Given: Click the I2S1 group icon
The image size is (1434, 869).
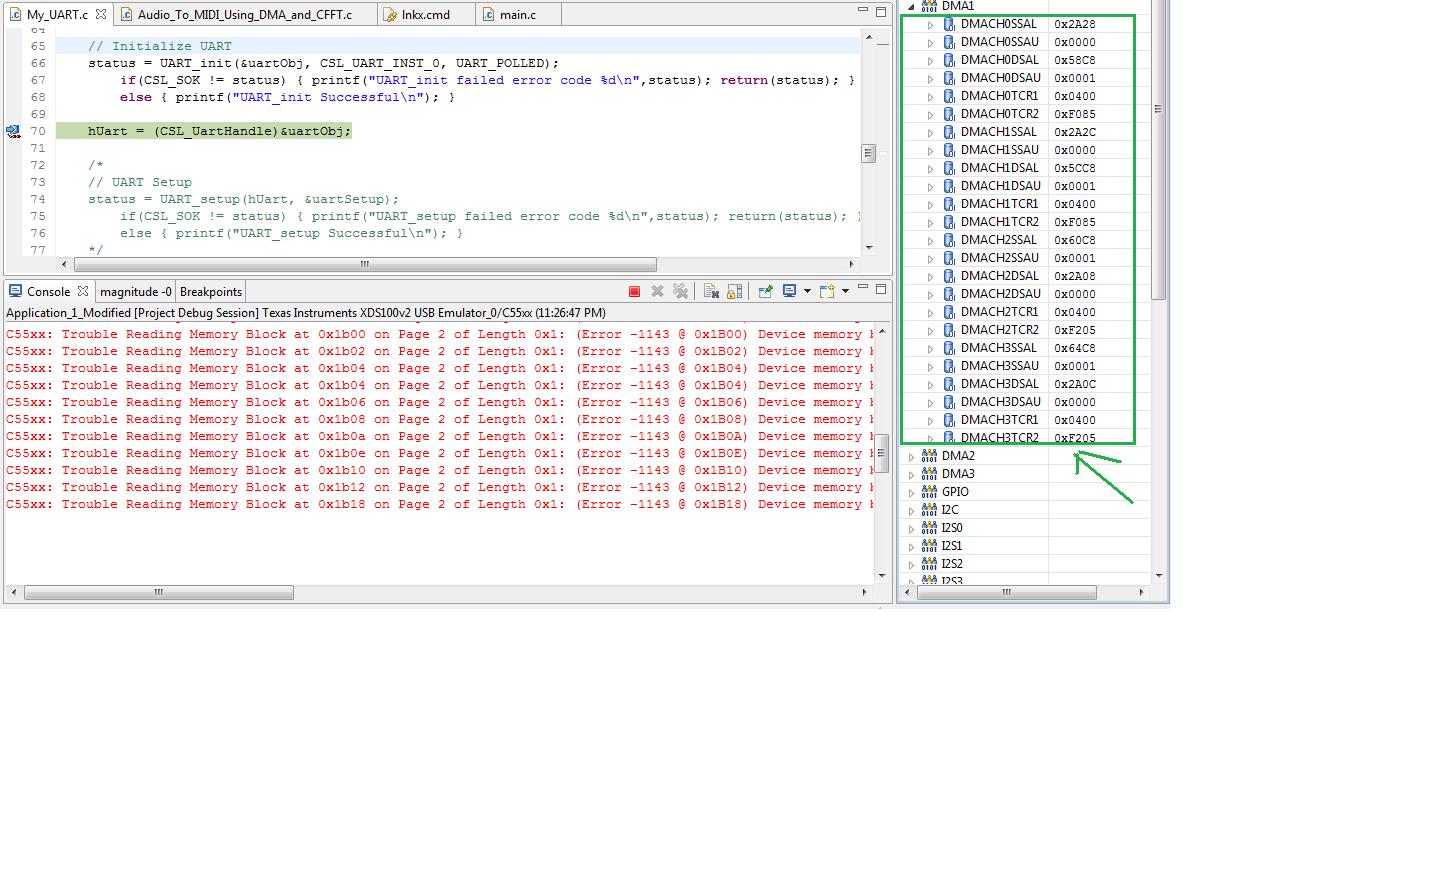Looking at the screenshot, I should click(x=929, y=546).
